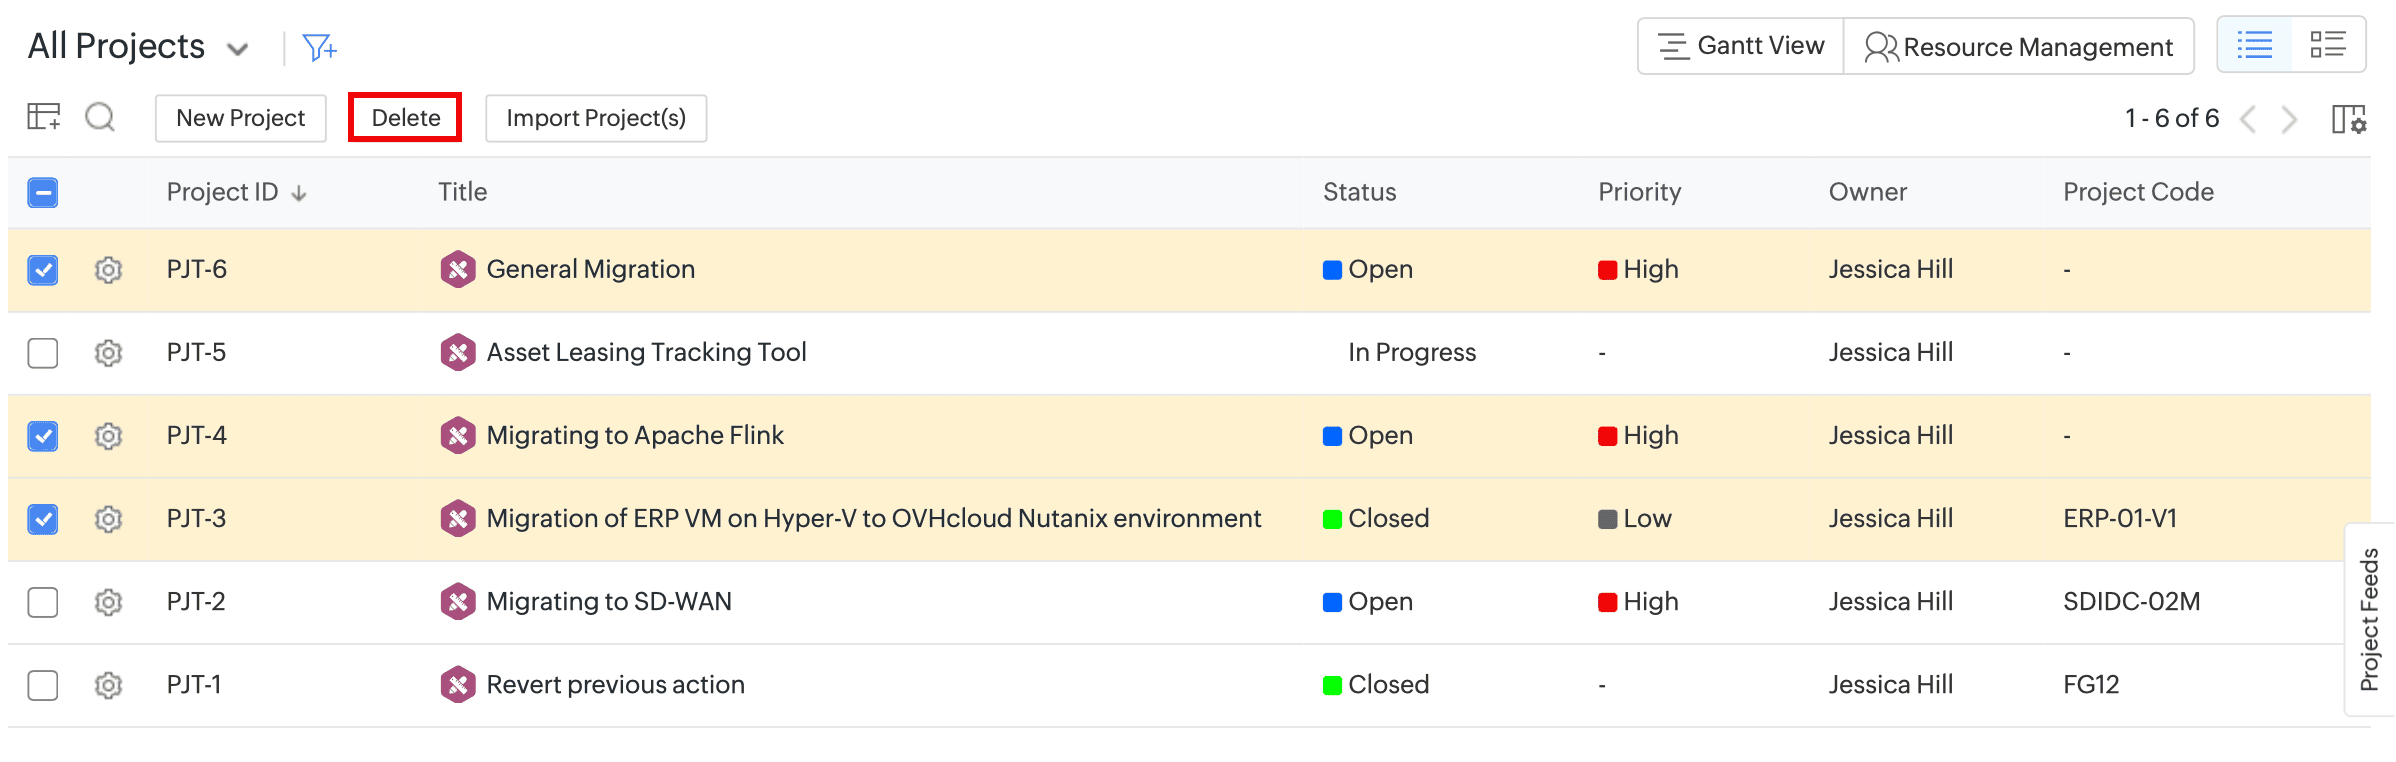
Task: Open gear settings for PJT-5 row
Action: 108,353
